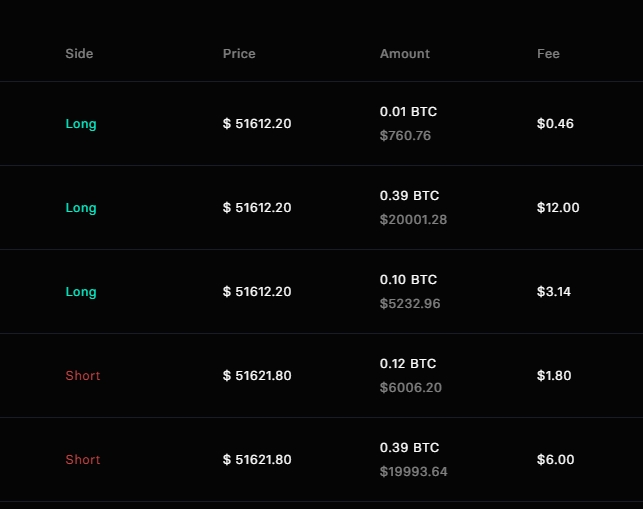Click the $760.76 amount value
643x509 pixels.
click(x=405, y=136)
